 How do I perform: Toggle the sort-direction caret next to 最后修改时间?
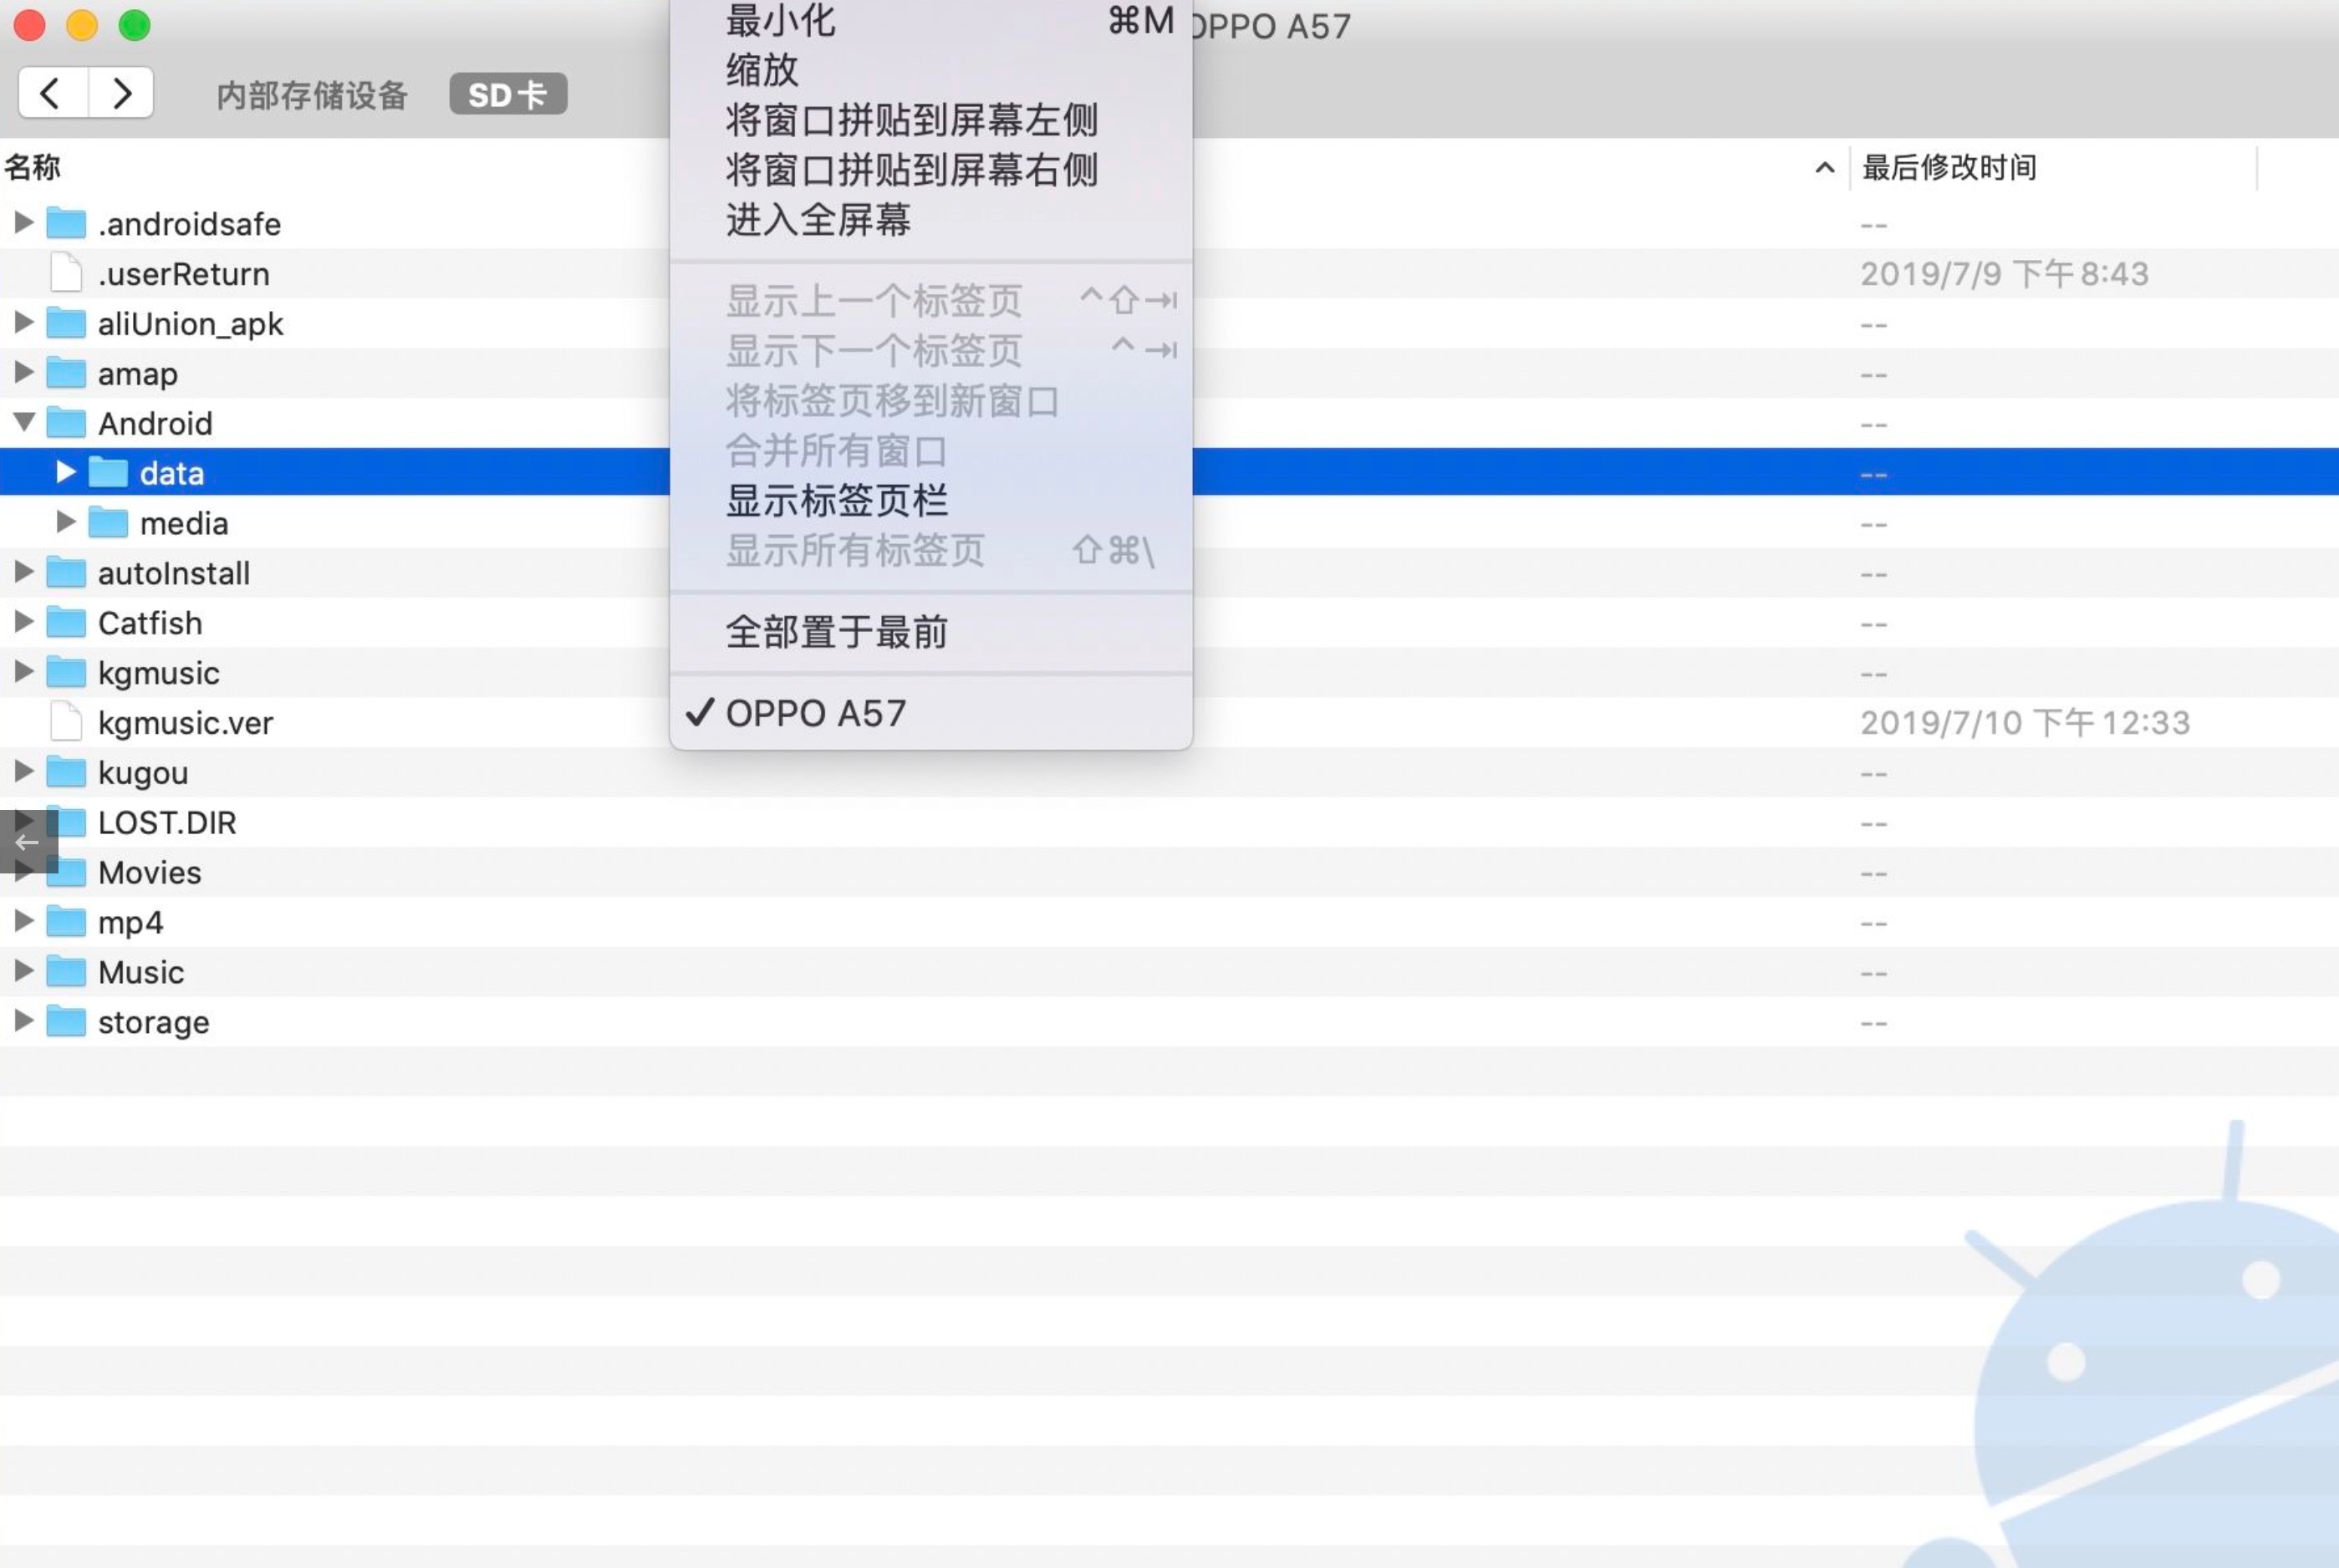1824,168
